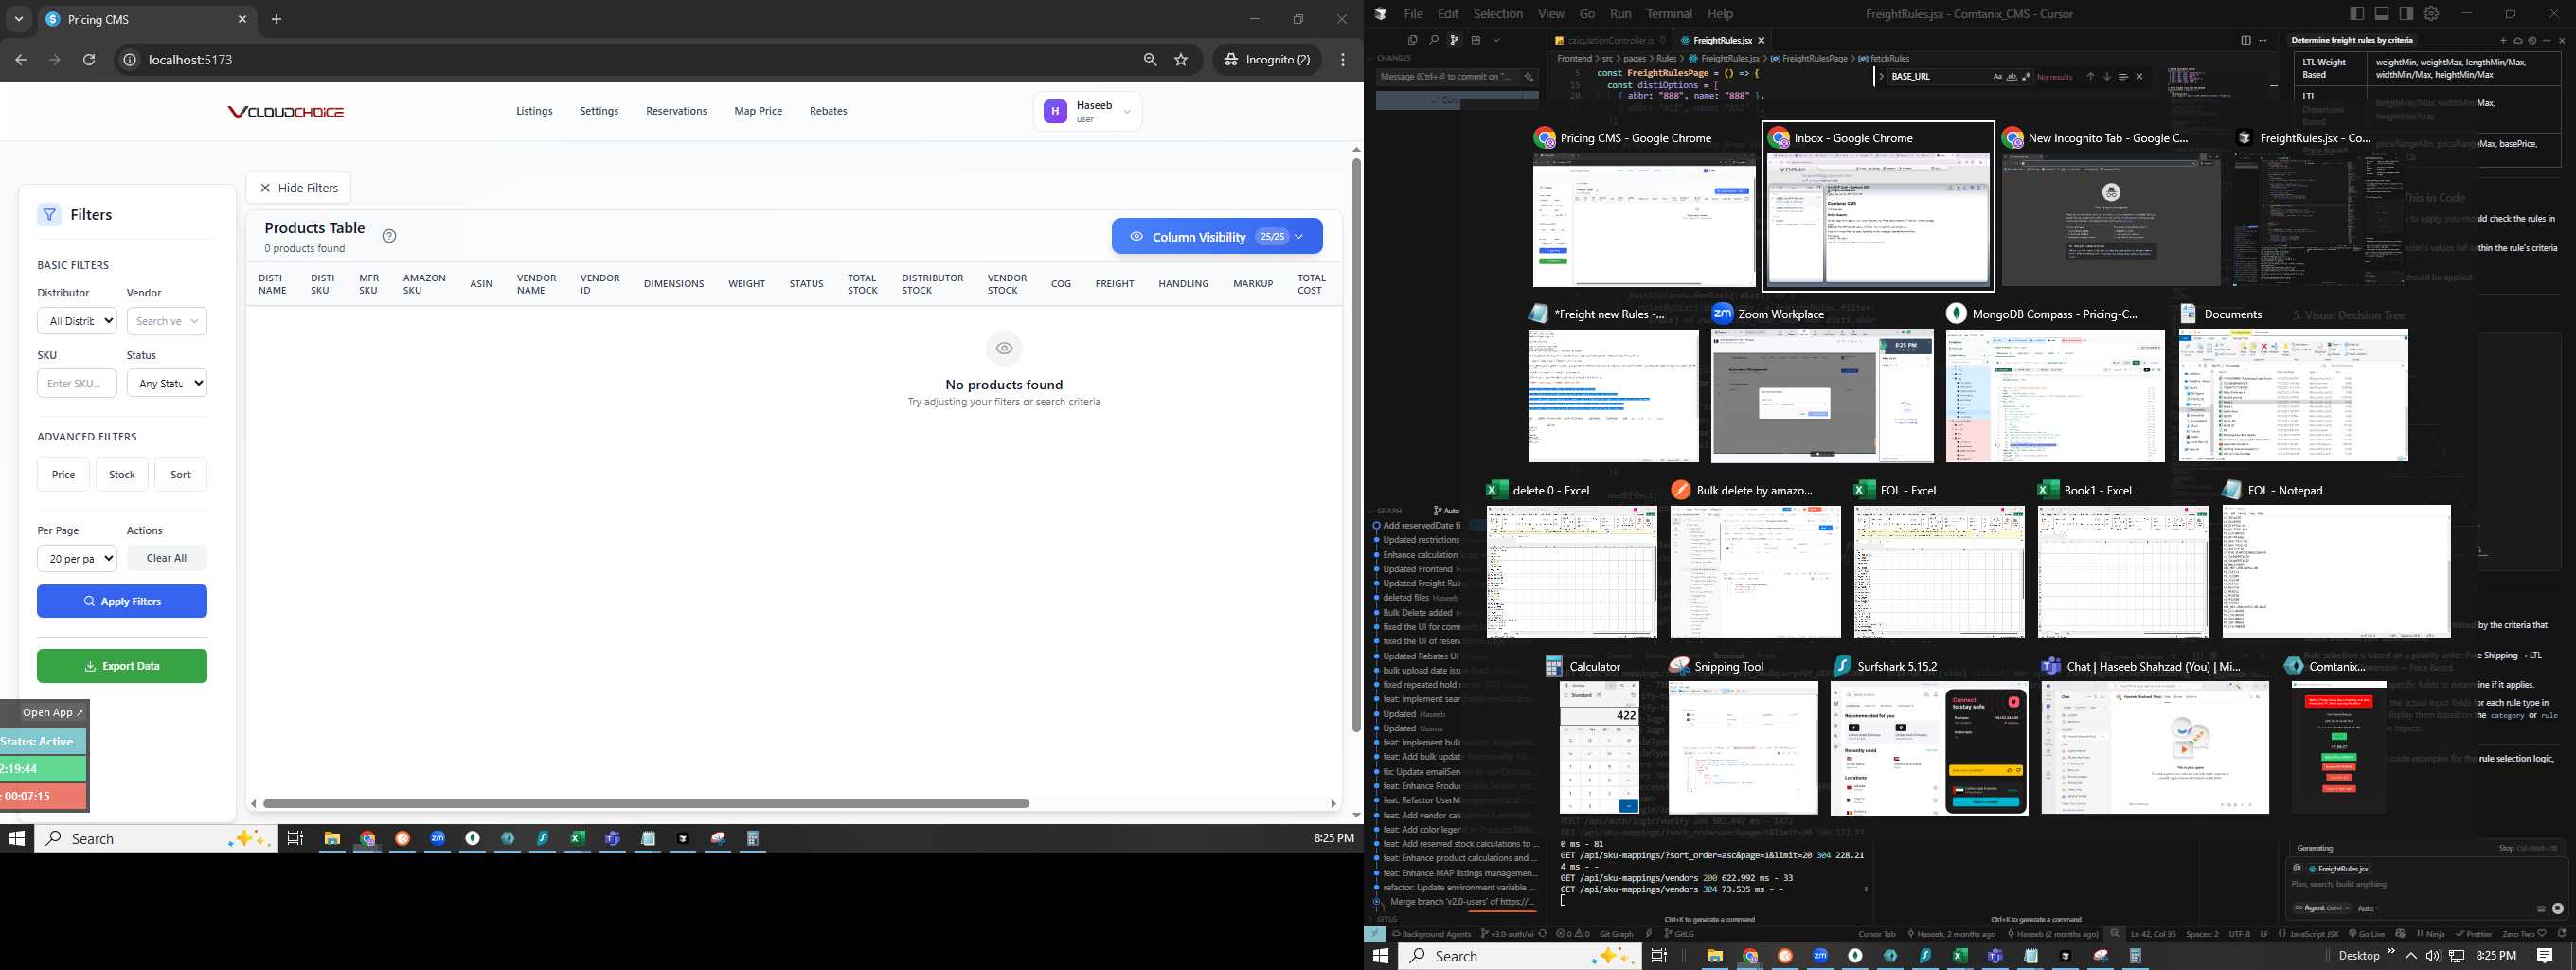The height and width of the screenshot is (970, 2576).
Task: Click the zoom magnifier icon in address bar
Action: [x=1150, y=60]
